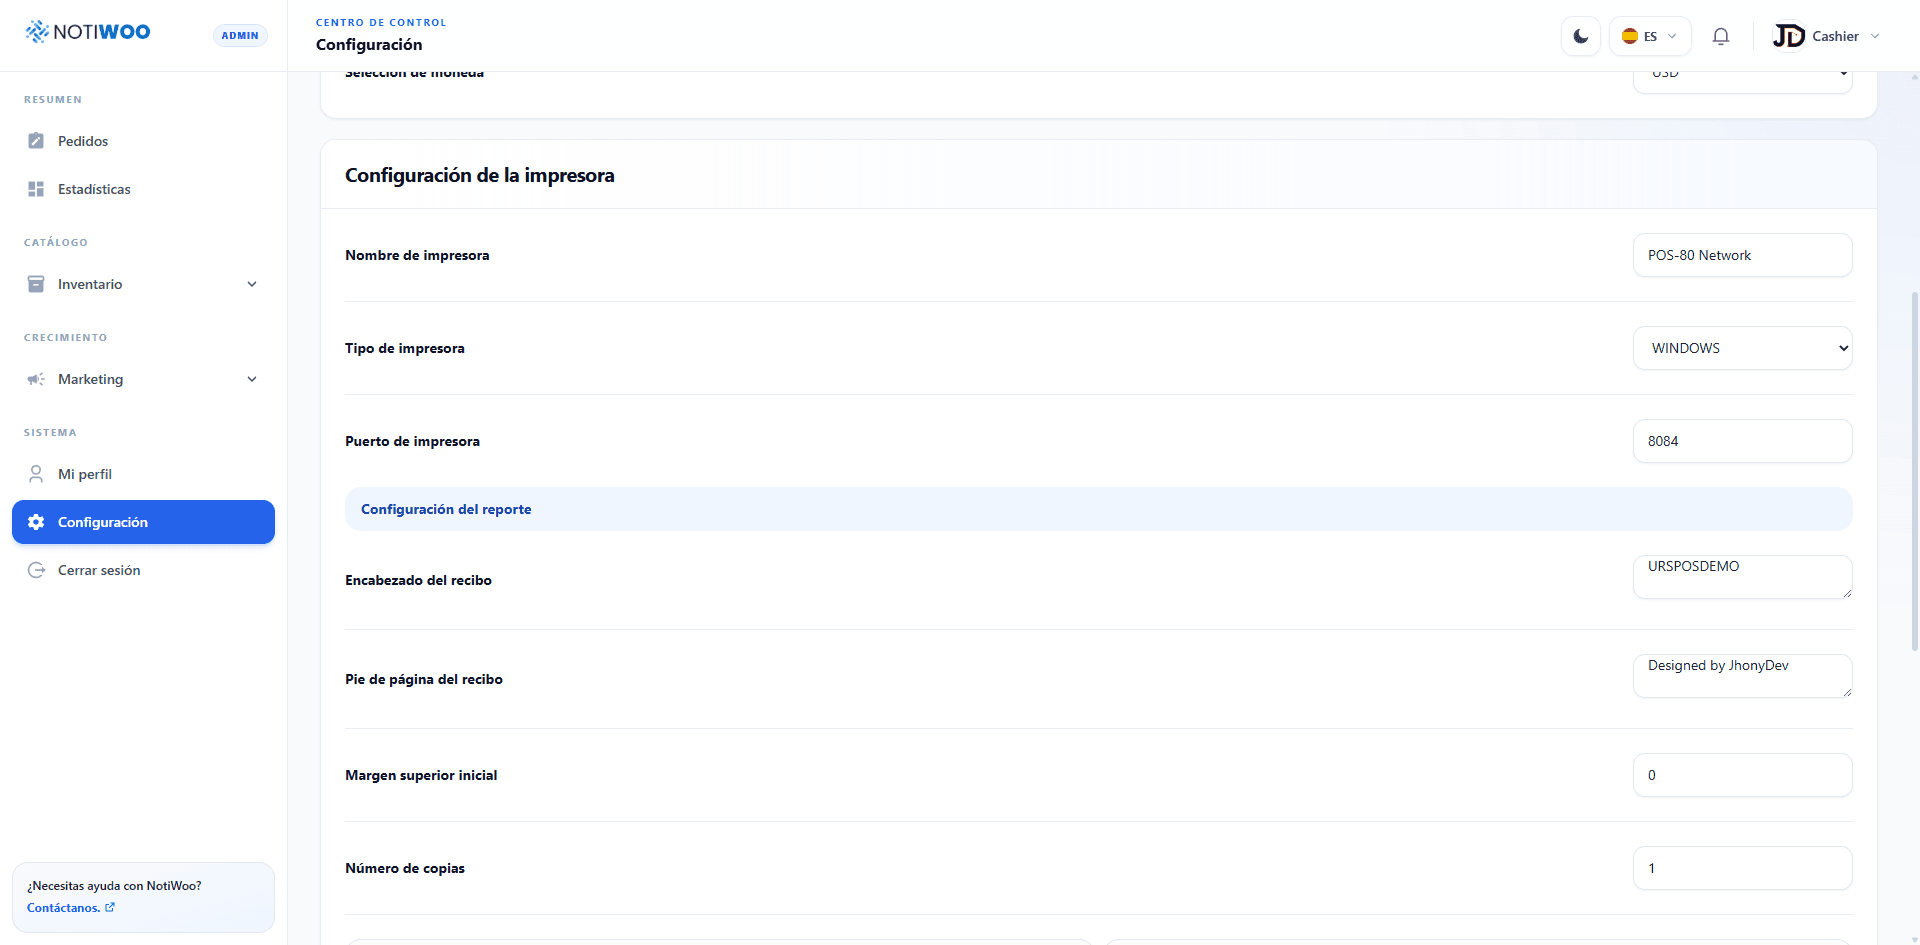The height and width of the screenshot is (945, 1920).
Task: Click the Cashier username label
Action: pyautogui.click(x=1835, y=36)
